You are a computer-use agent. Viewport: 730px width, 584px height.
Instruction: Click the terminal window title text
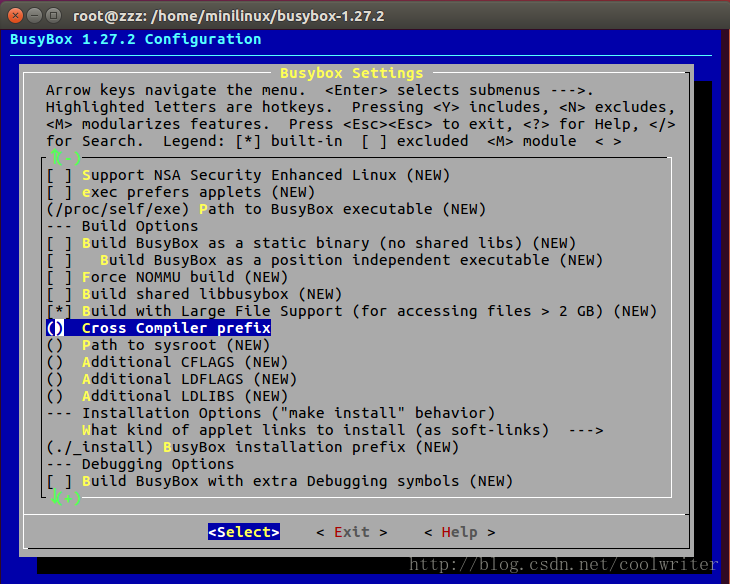(229, 16)
